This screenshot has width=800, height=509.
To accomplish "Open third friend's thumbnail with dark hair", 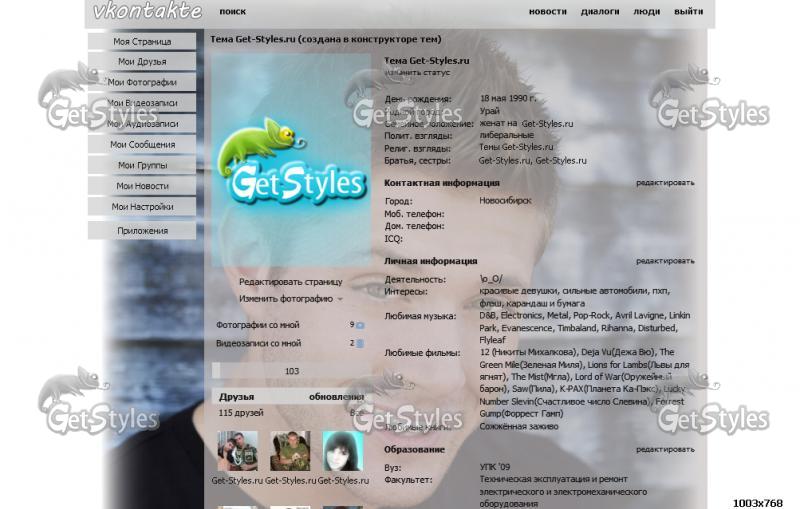I will coord(343,451).
